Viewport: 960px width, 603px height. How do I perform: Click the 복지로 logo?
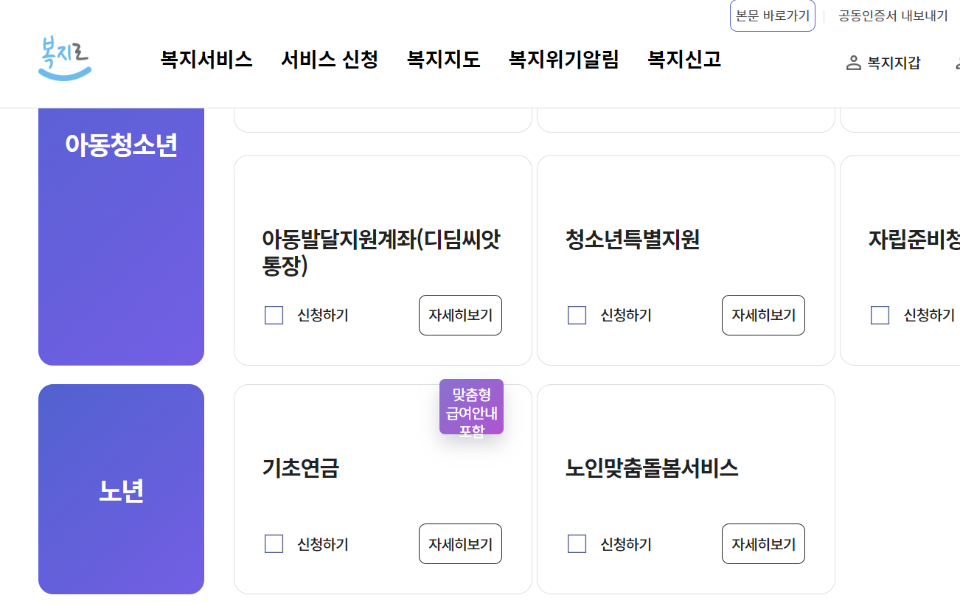64,57
